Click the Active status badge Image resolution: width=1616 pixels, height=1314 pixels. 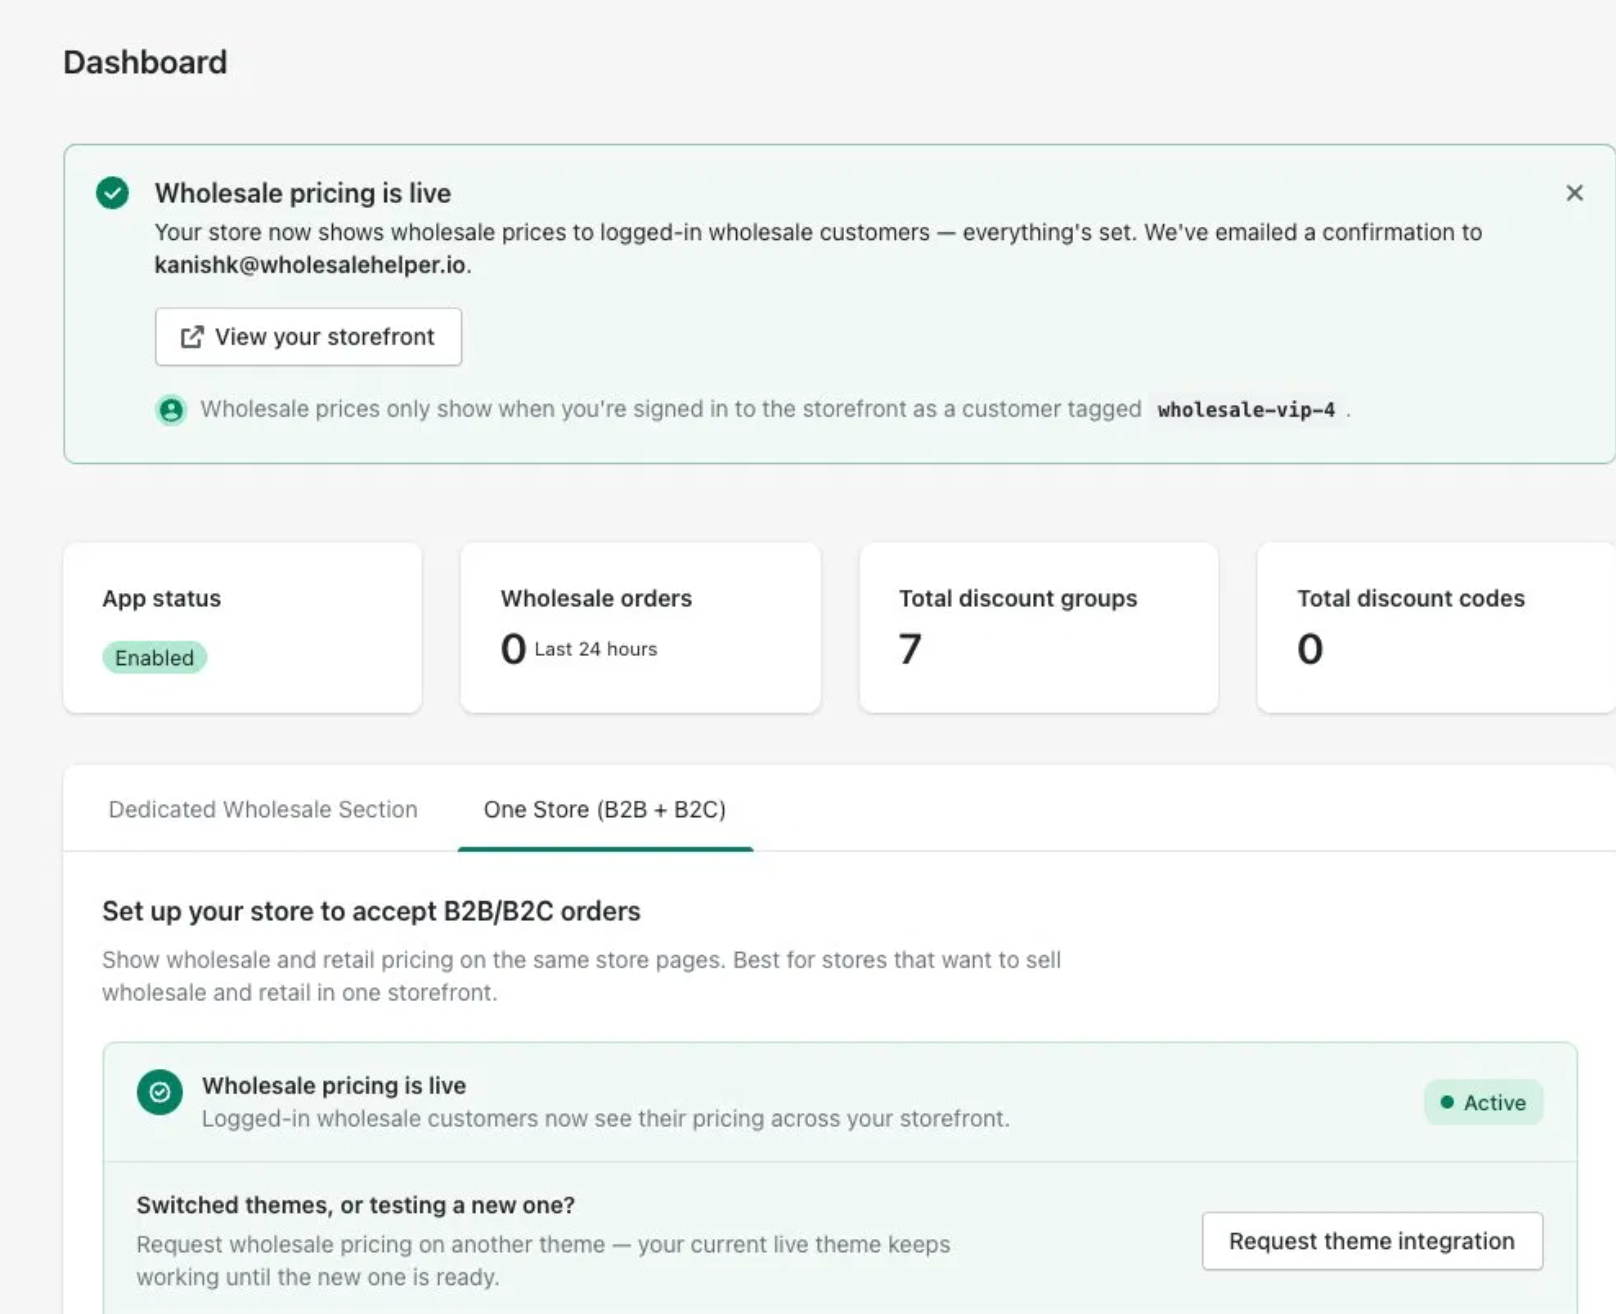(x=1484, y=1103)
